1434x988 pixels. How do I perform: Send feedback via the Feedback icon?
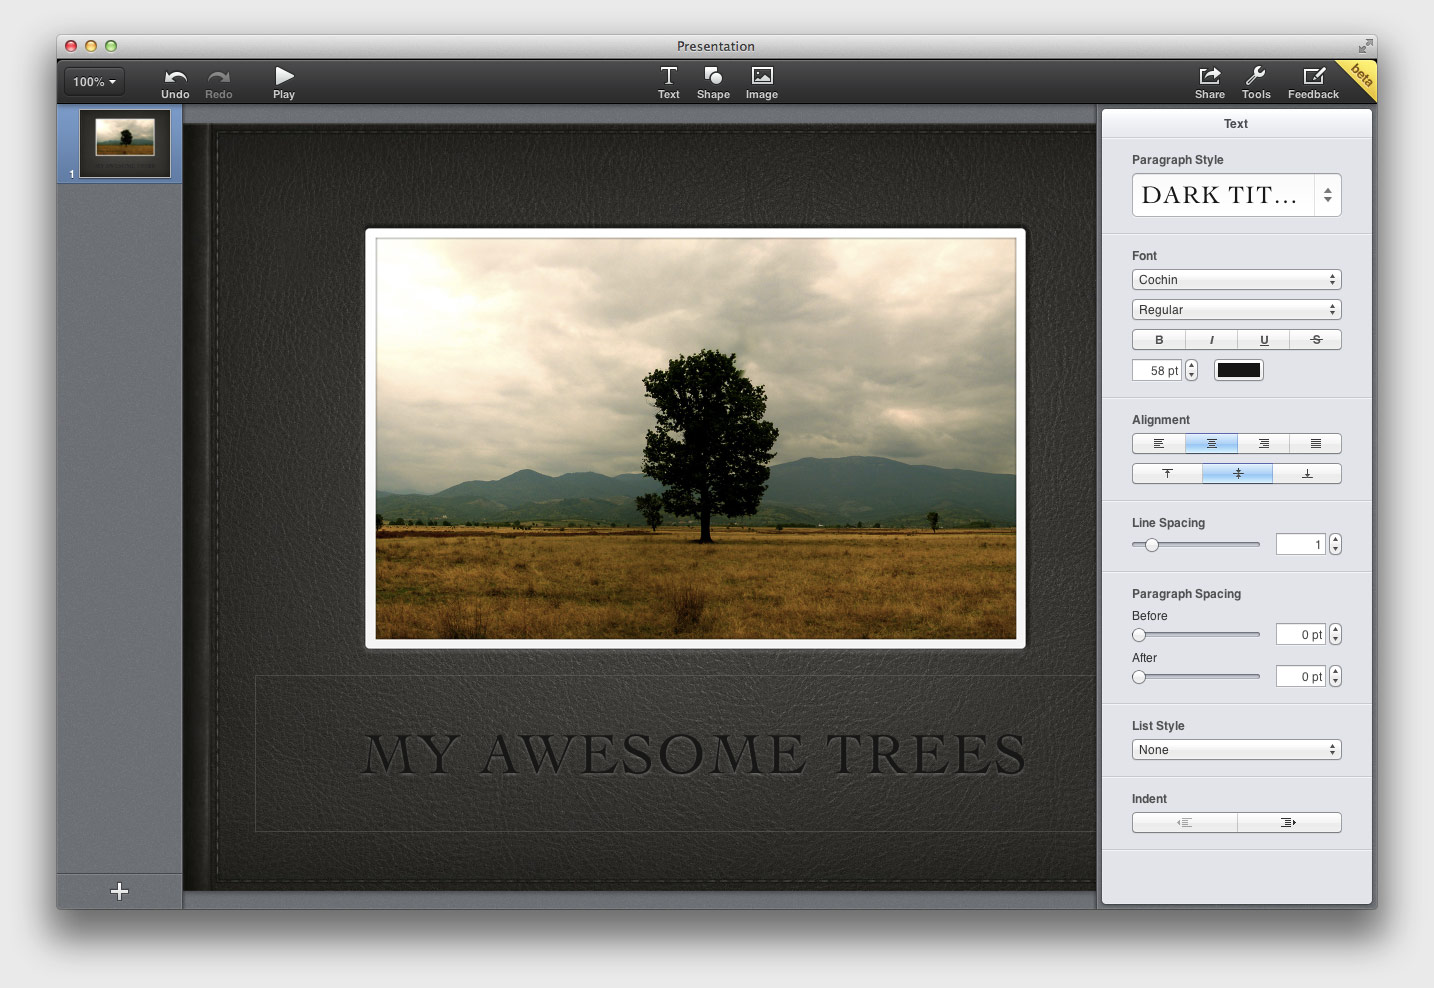point(1313,77)
